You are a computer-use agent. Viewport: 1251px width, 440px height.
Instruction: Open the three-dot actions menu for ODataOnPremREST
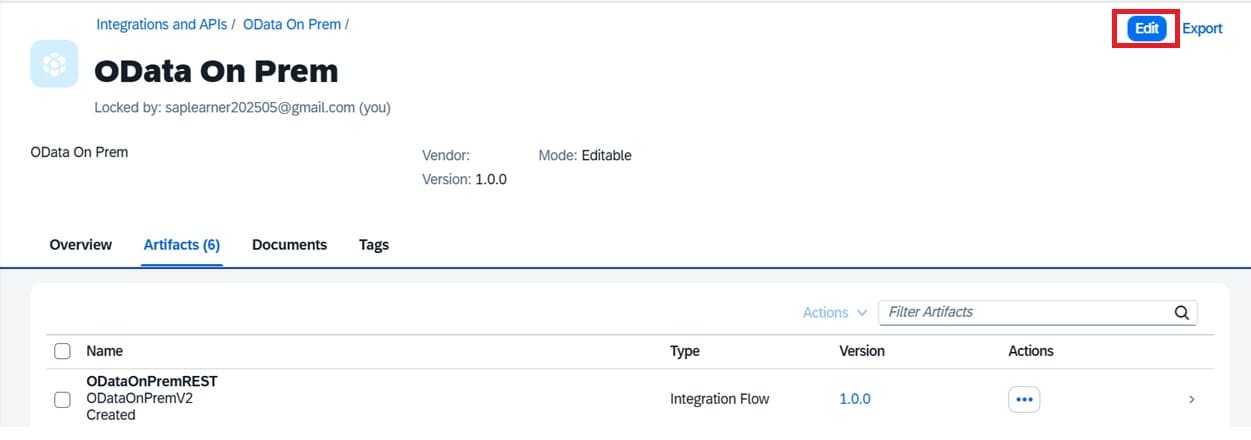click(x=1023, y=399)
